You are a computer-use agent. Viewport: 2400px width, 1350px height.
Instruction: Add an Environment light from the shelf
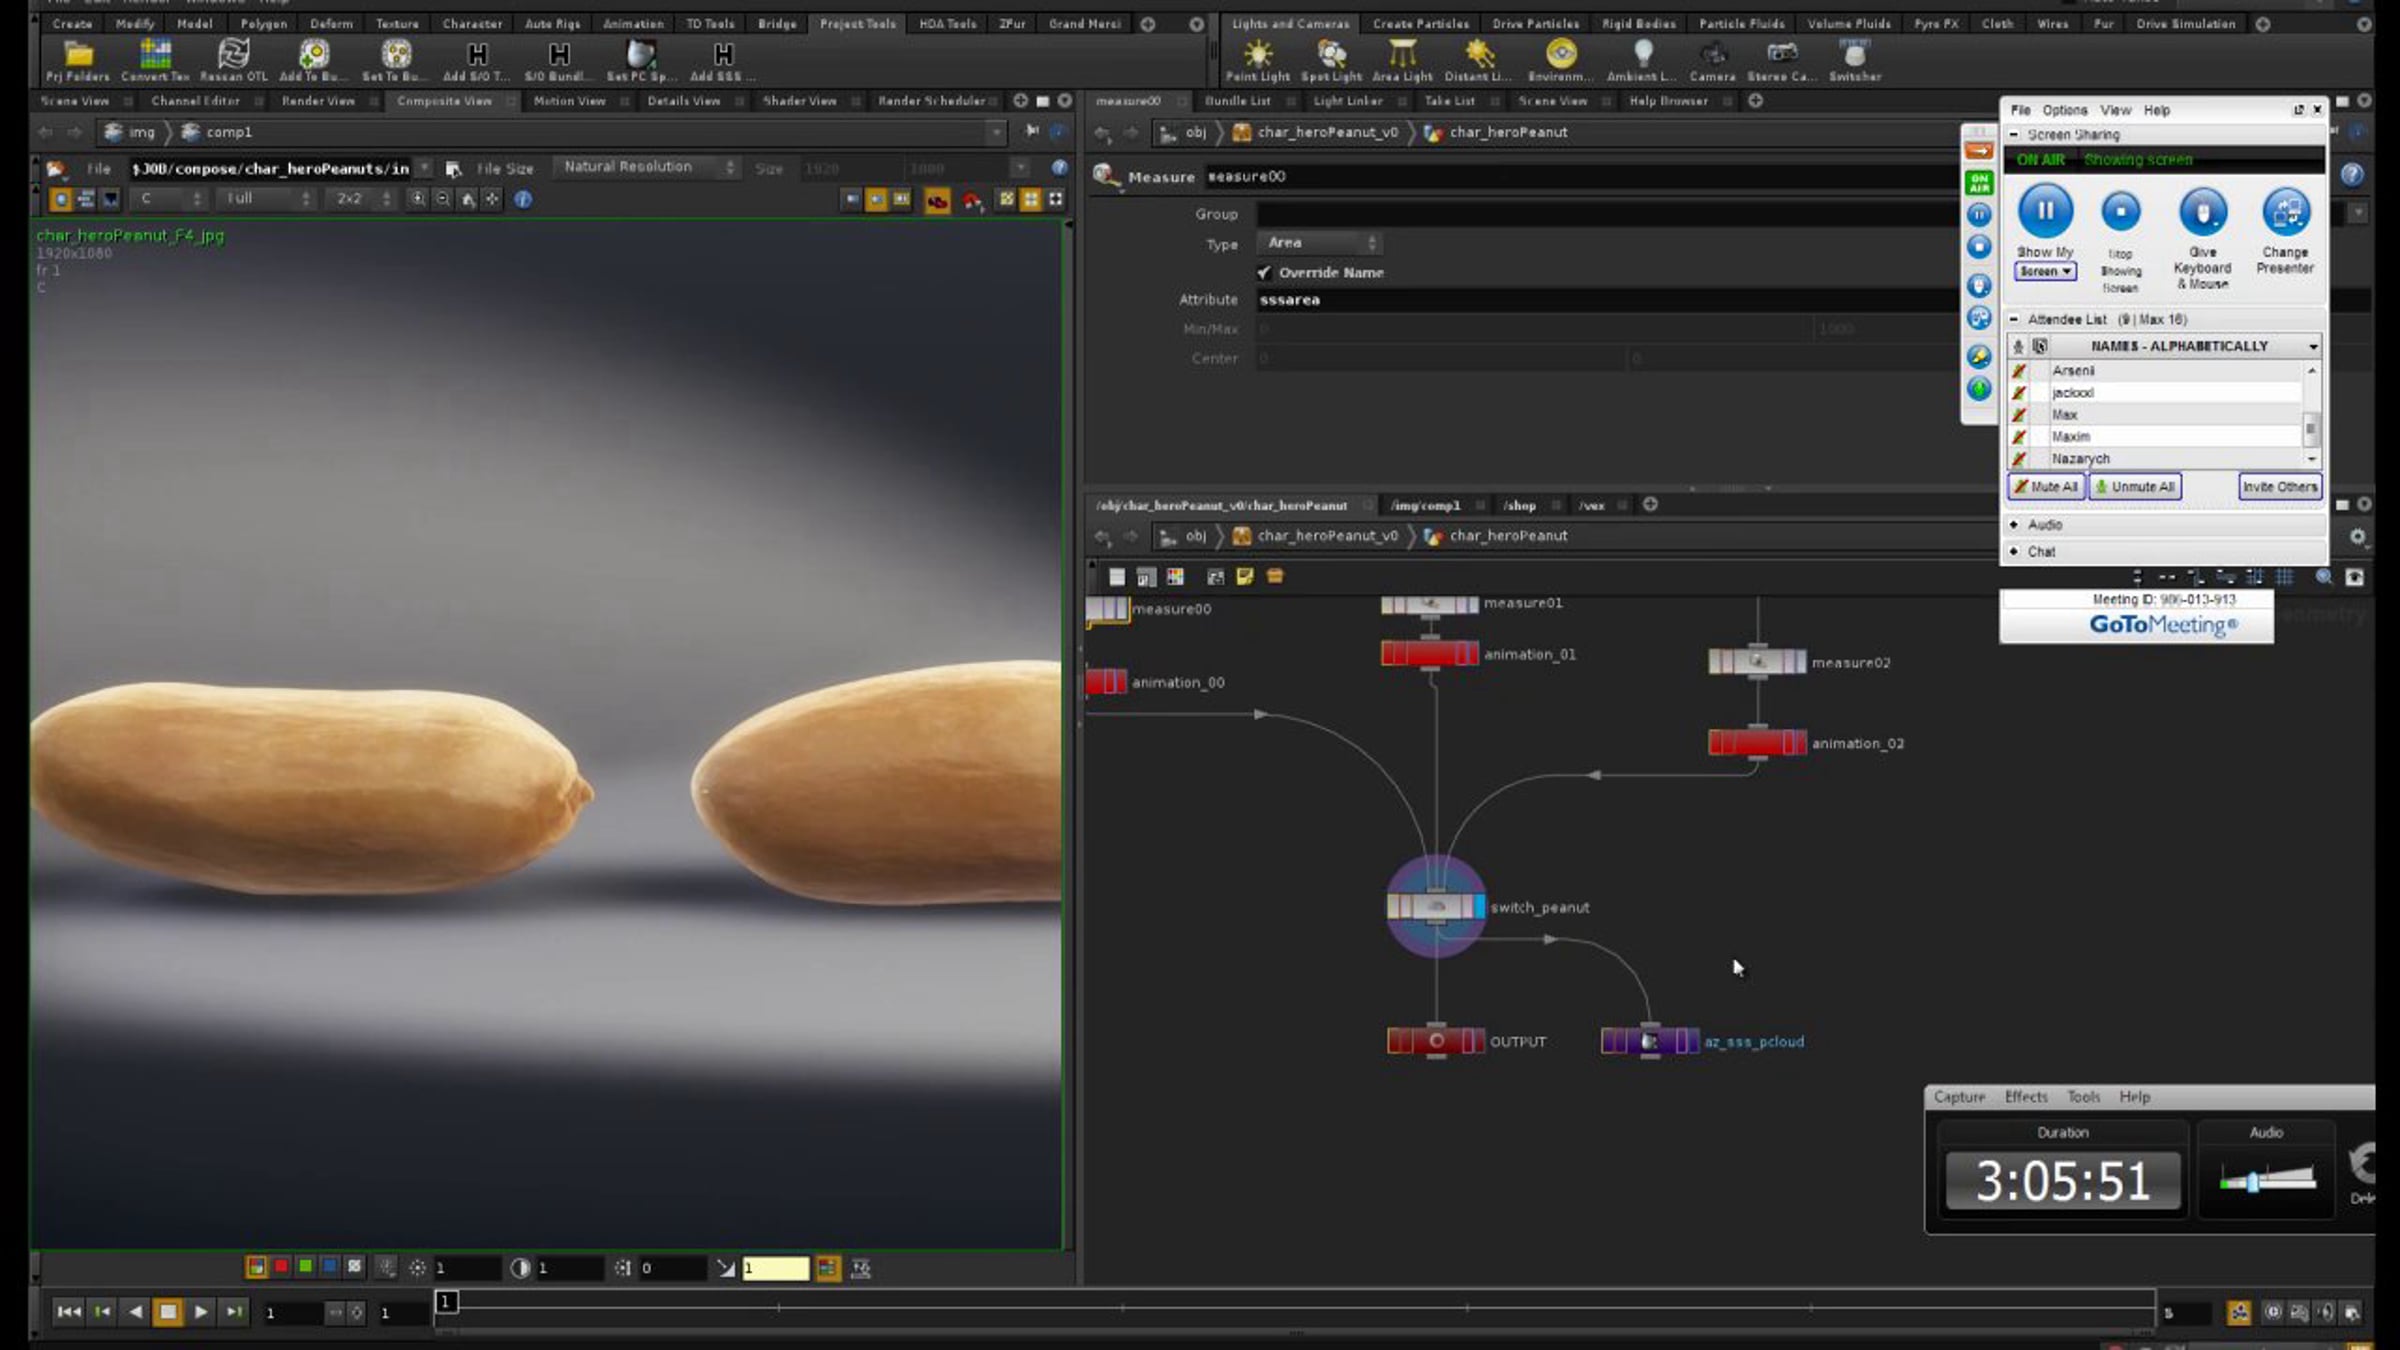pos(1561,60)
